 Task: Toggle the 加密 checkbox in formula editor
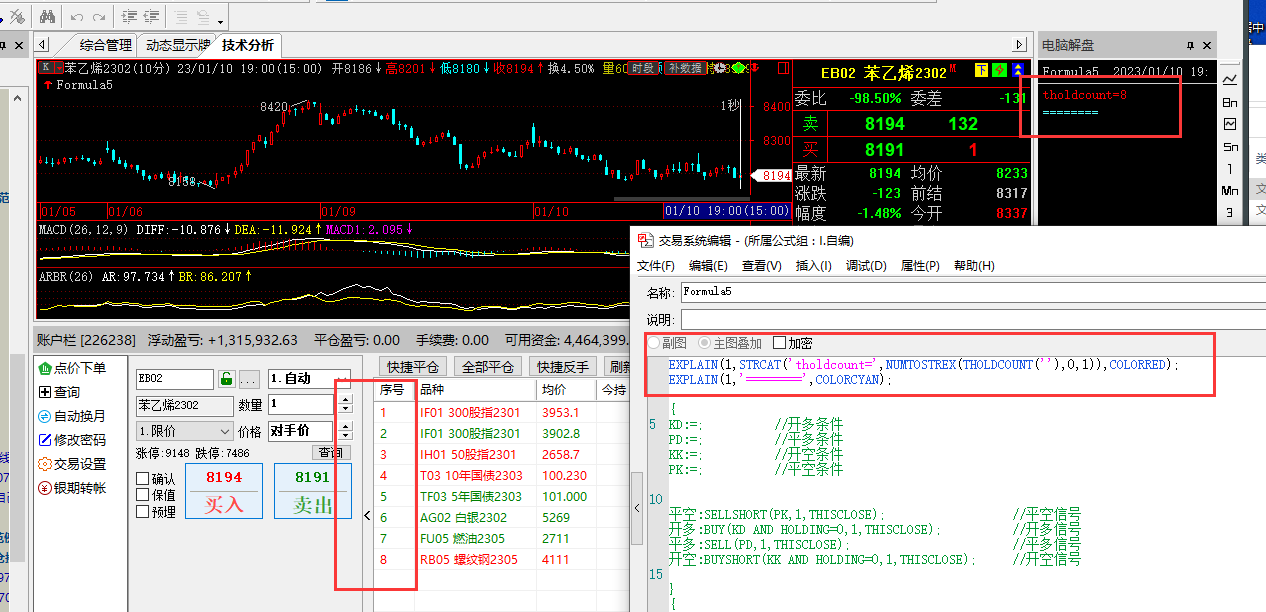(780, 343)
